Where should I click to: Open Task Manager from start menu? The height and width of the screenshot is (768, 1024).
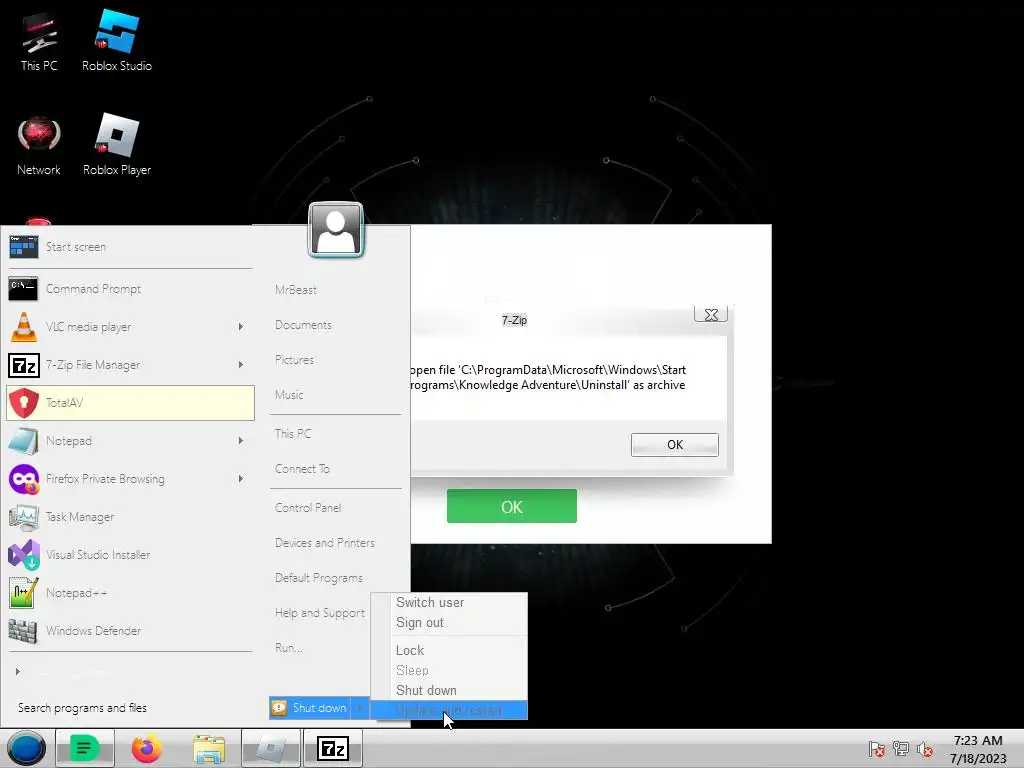coord(130,517)
